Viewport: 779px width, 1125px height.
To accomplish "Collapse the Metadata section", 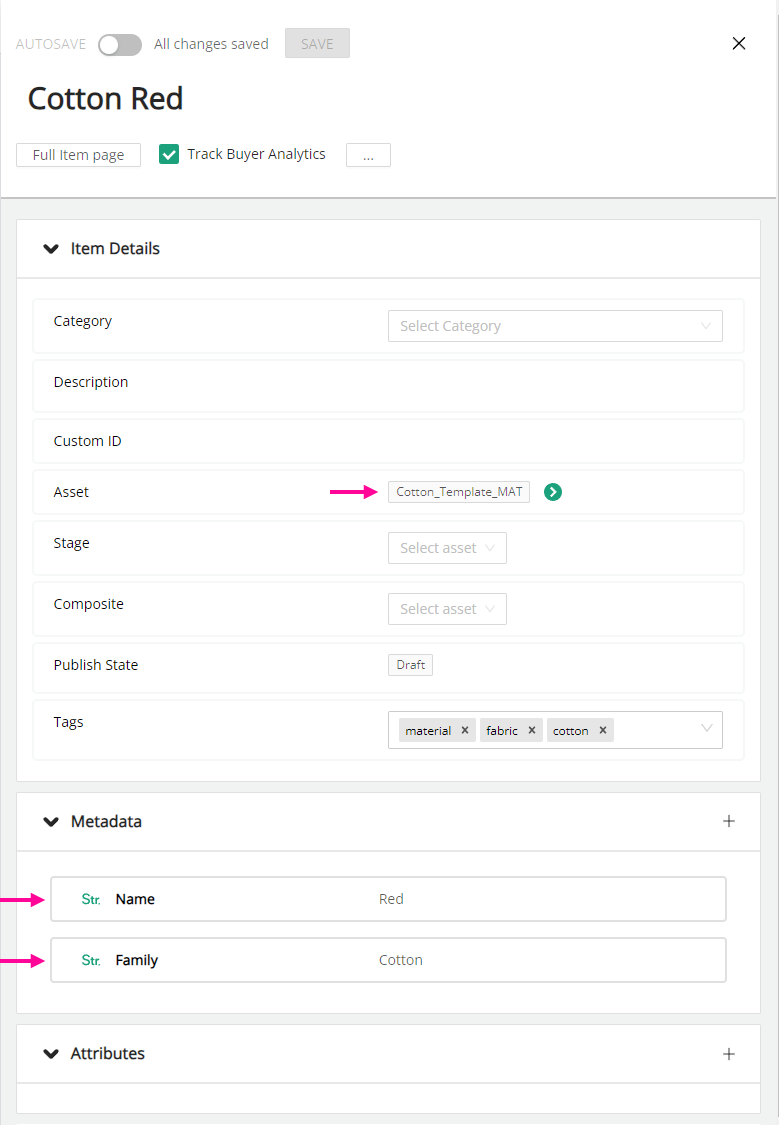I will pyautogui.click(x=51, y=822).
